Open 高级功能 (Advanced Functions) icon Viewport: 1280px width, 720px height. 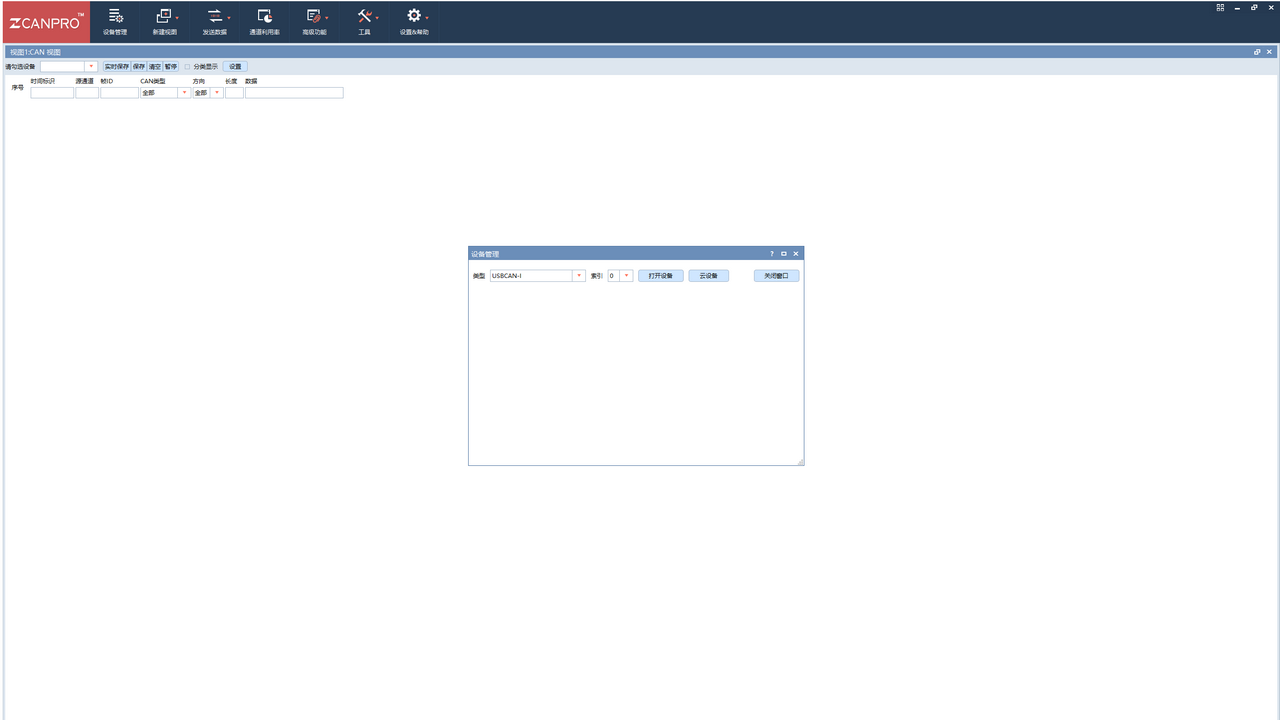point(314,17)
